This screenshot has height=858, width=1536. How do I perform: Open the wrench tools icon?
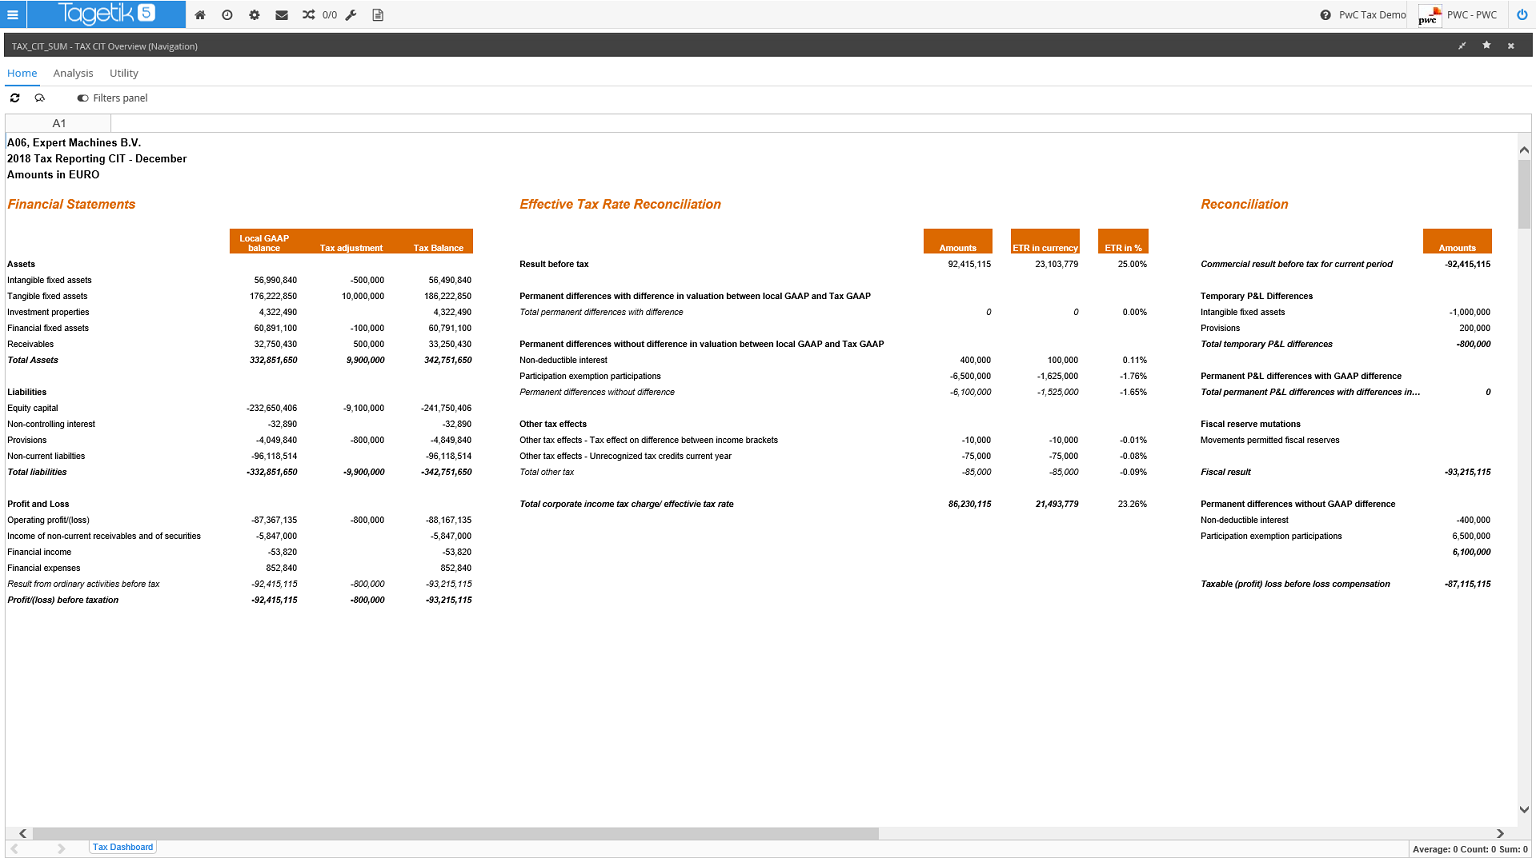point(351,15)
